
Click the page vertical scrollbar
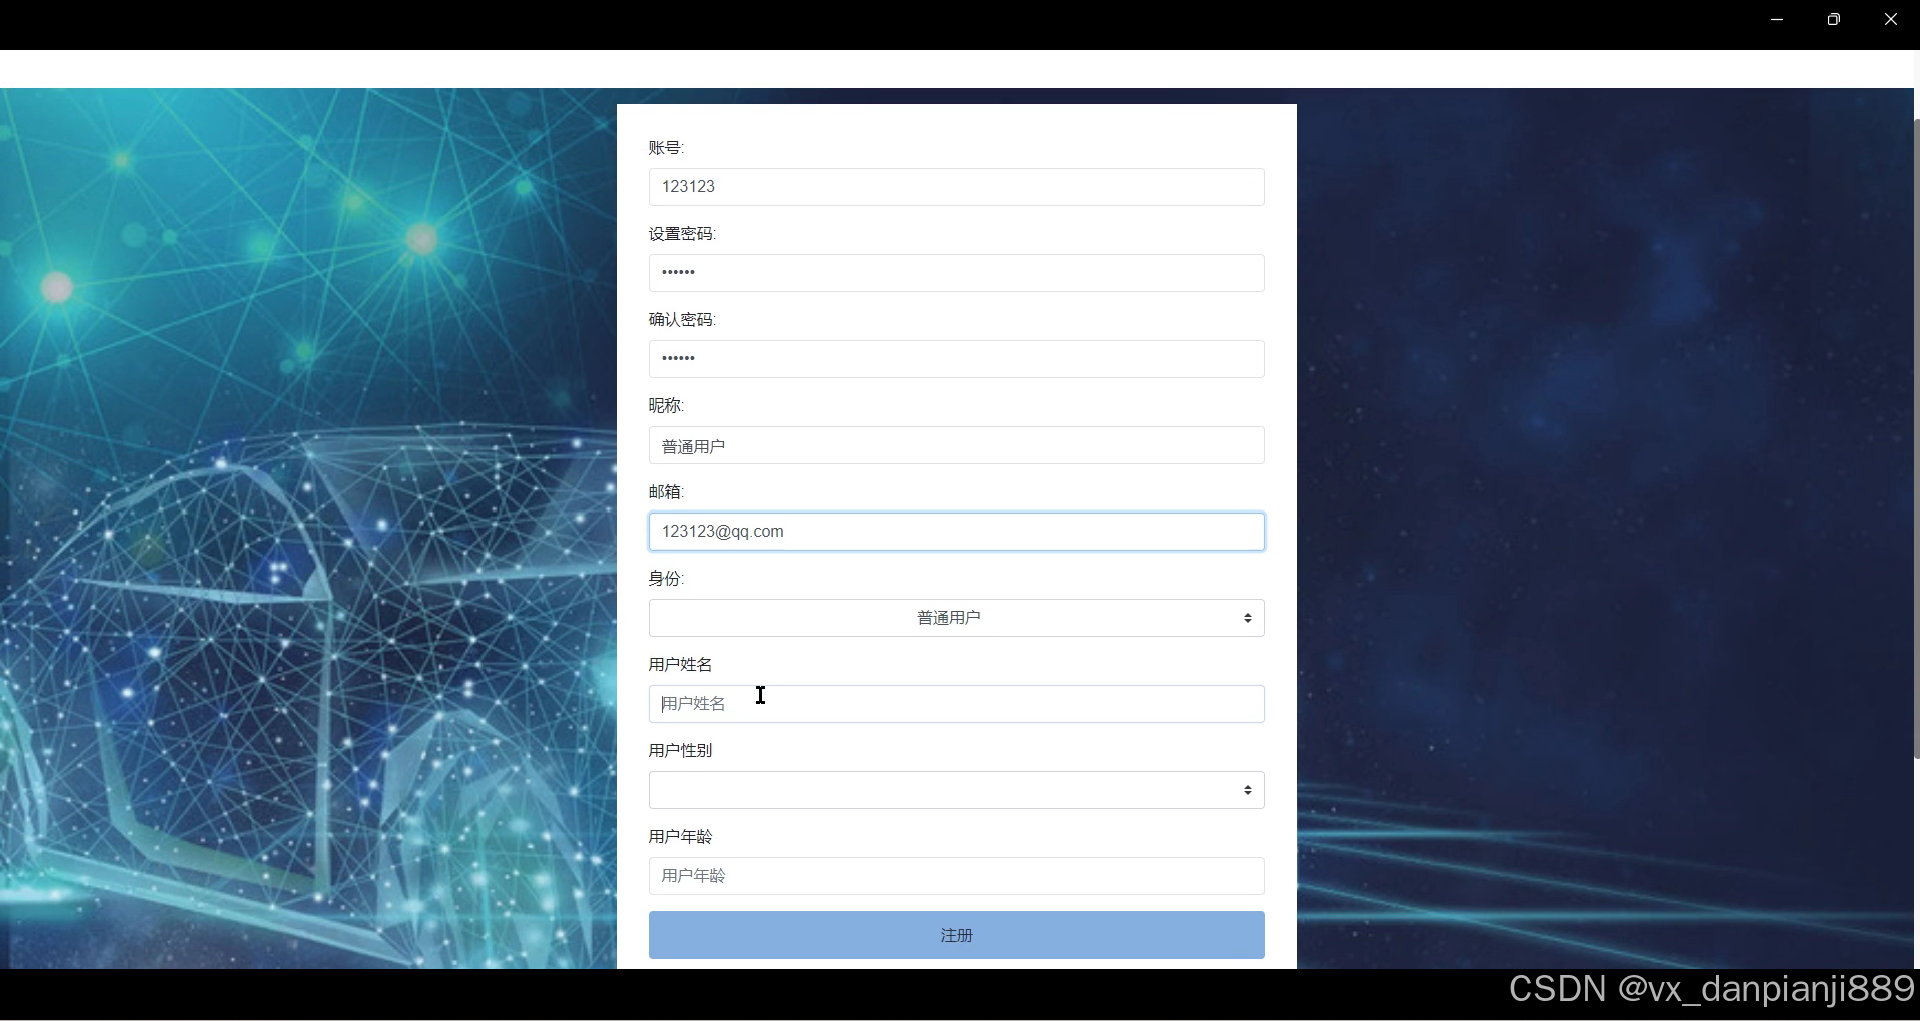[x=1916, y=440]
